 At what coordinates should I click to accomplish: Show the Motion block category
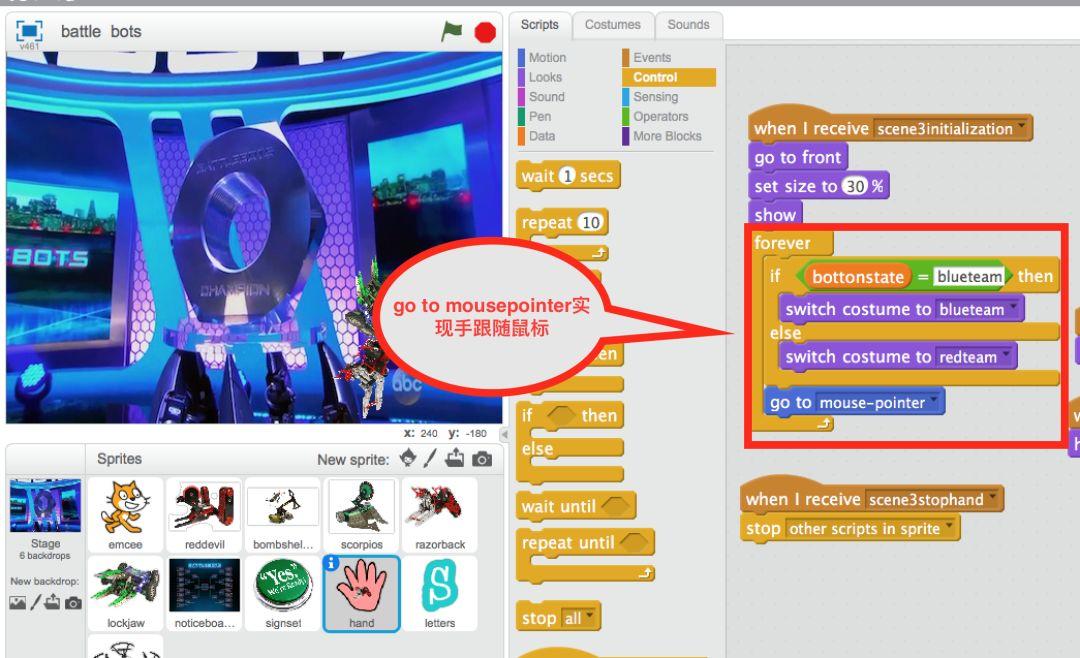pyautogui.click(x=548, y=58)
